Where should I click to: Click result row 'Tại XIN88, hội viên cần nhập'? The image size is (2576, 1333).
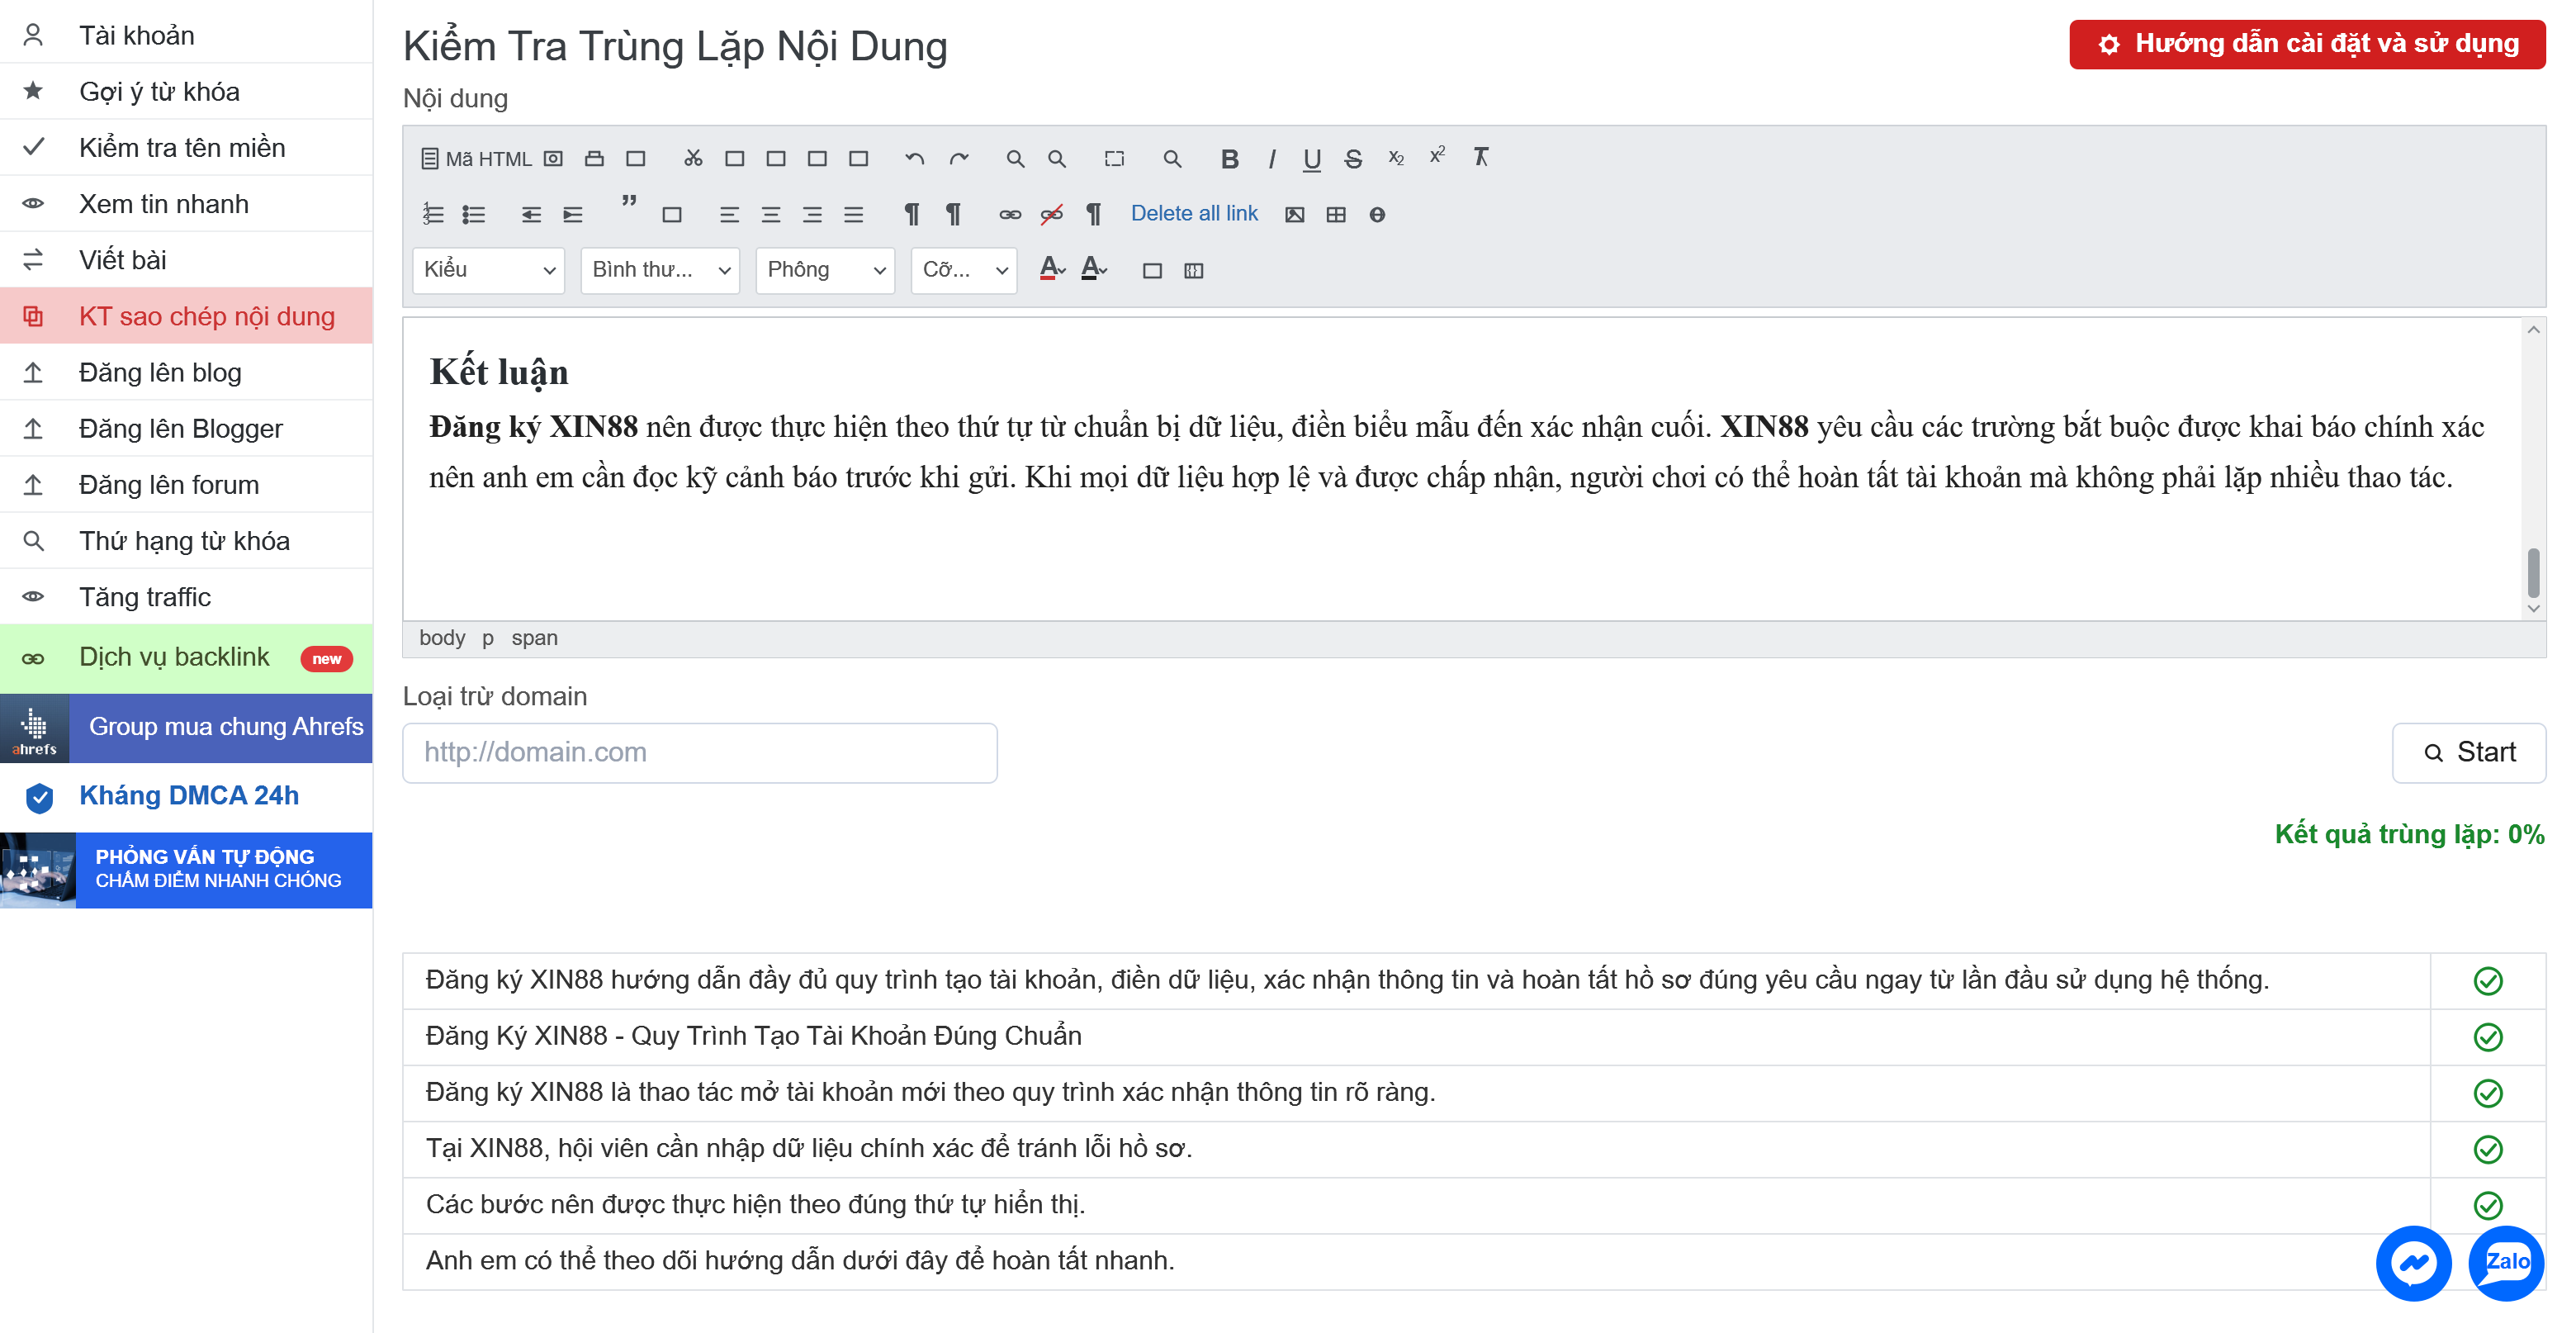[x=1416, y=1148]
